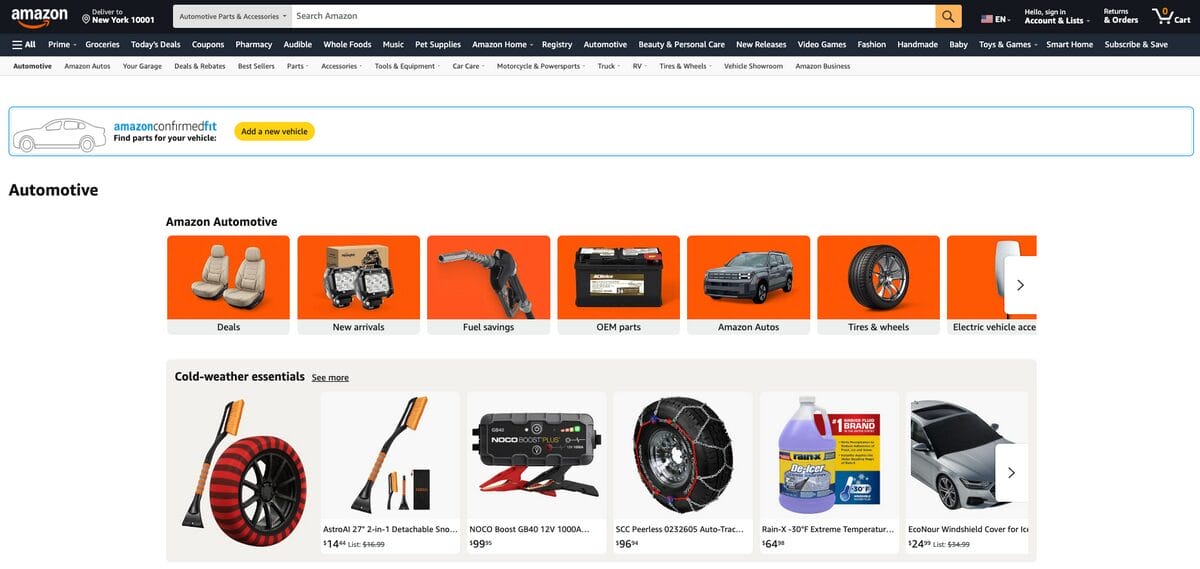Open Account & Lists sign-in menu
Viewport: 1200px width, 569px height.
coord(1056,16)
